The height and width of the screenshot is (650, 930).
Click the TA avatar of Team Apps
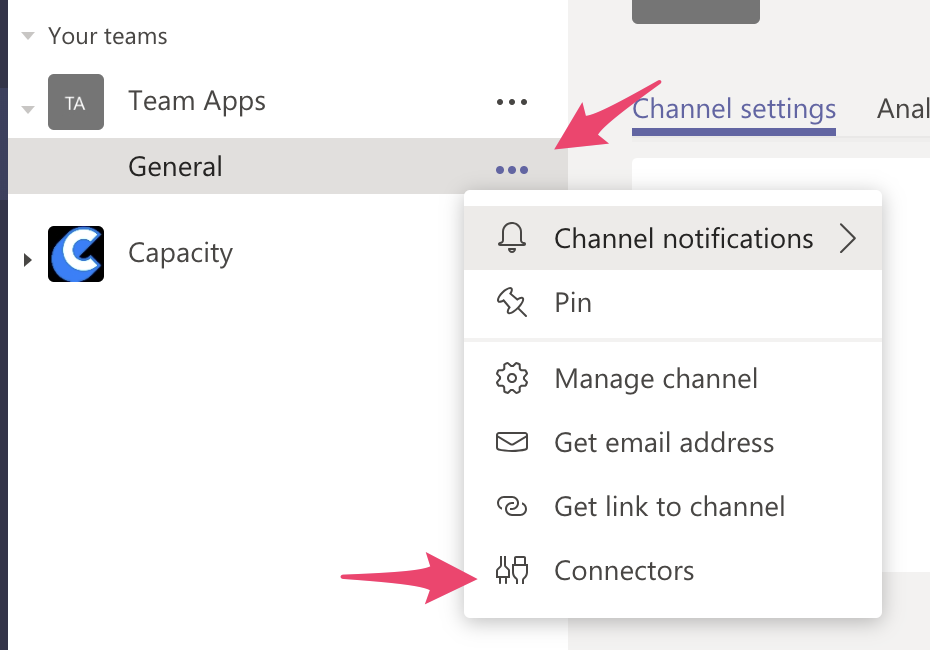pos(76,102)
